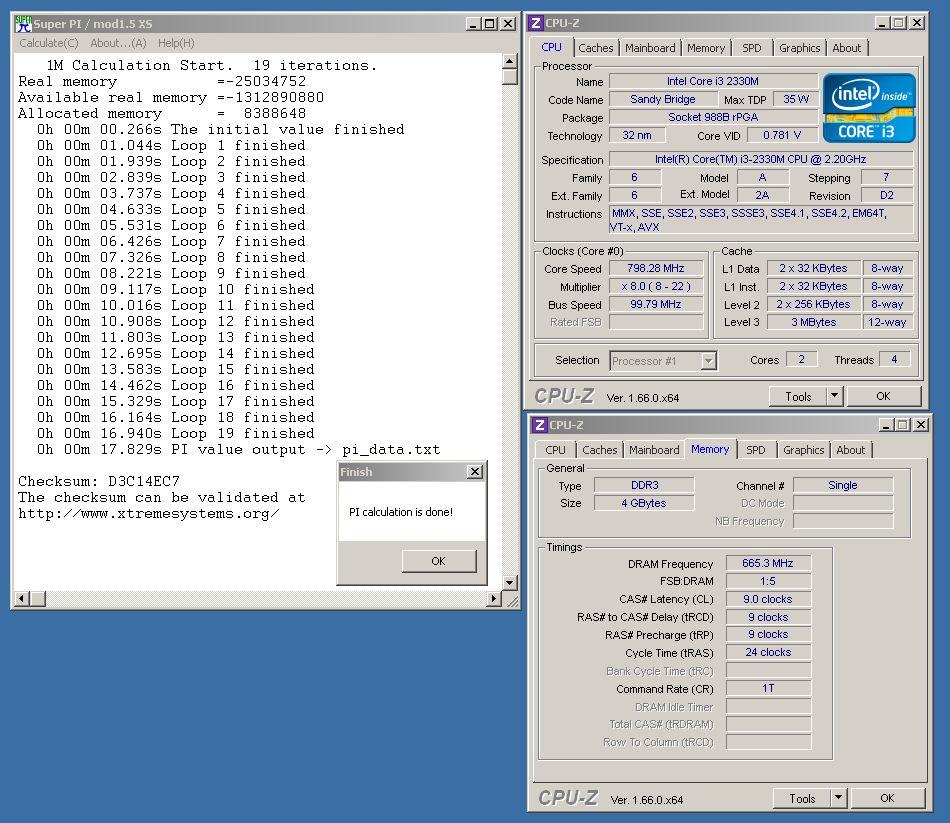Click 'Loop 19 finished' line in Super PI
Image resolution: width=950 pixels, height=823 pixels.
click(176, 433)
